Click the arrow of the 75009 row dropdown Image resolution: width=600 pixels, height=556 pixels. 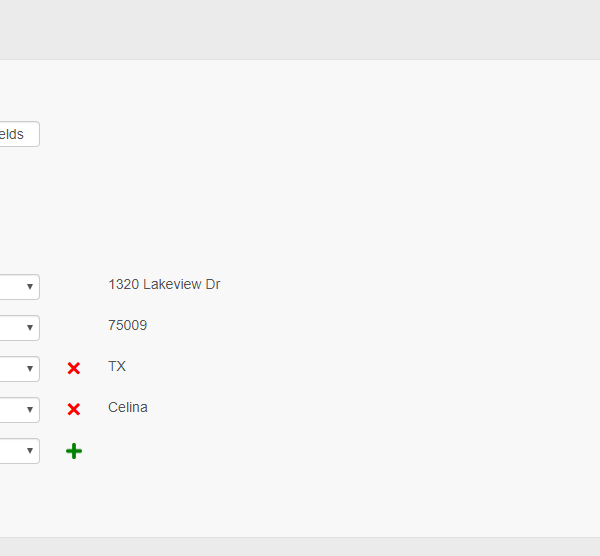click(x=30, y=328)
